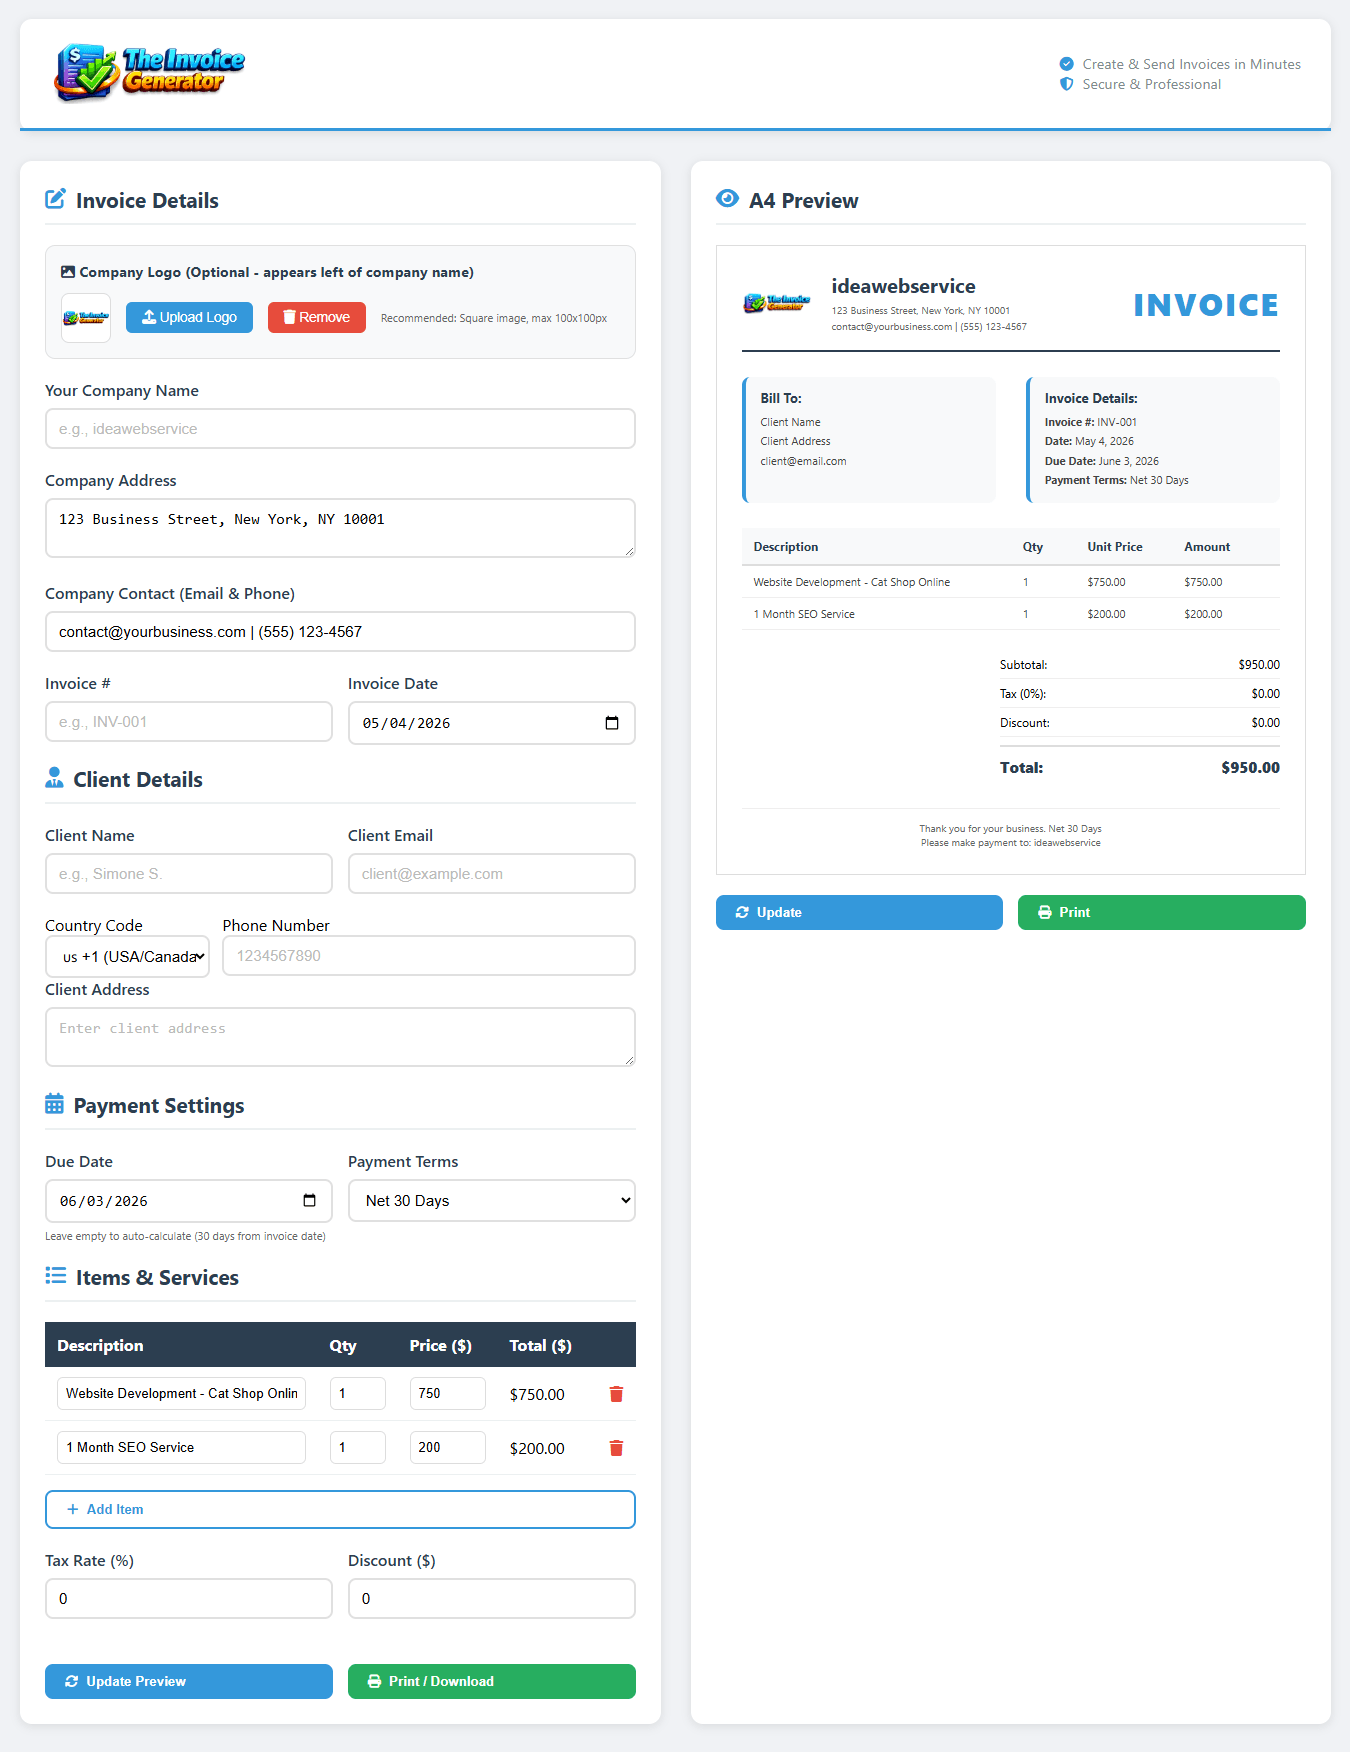This screenshot has height=1752, width=1350.
Task: Click the Invoice Details edit icon
Action: coord(56,199)
